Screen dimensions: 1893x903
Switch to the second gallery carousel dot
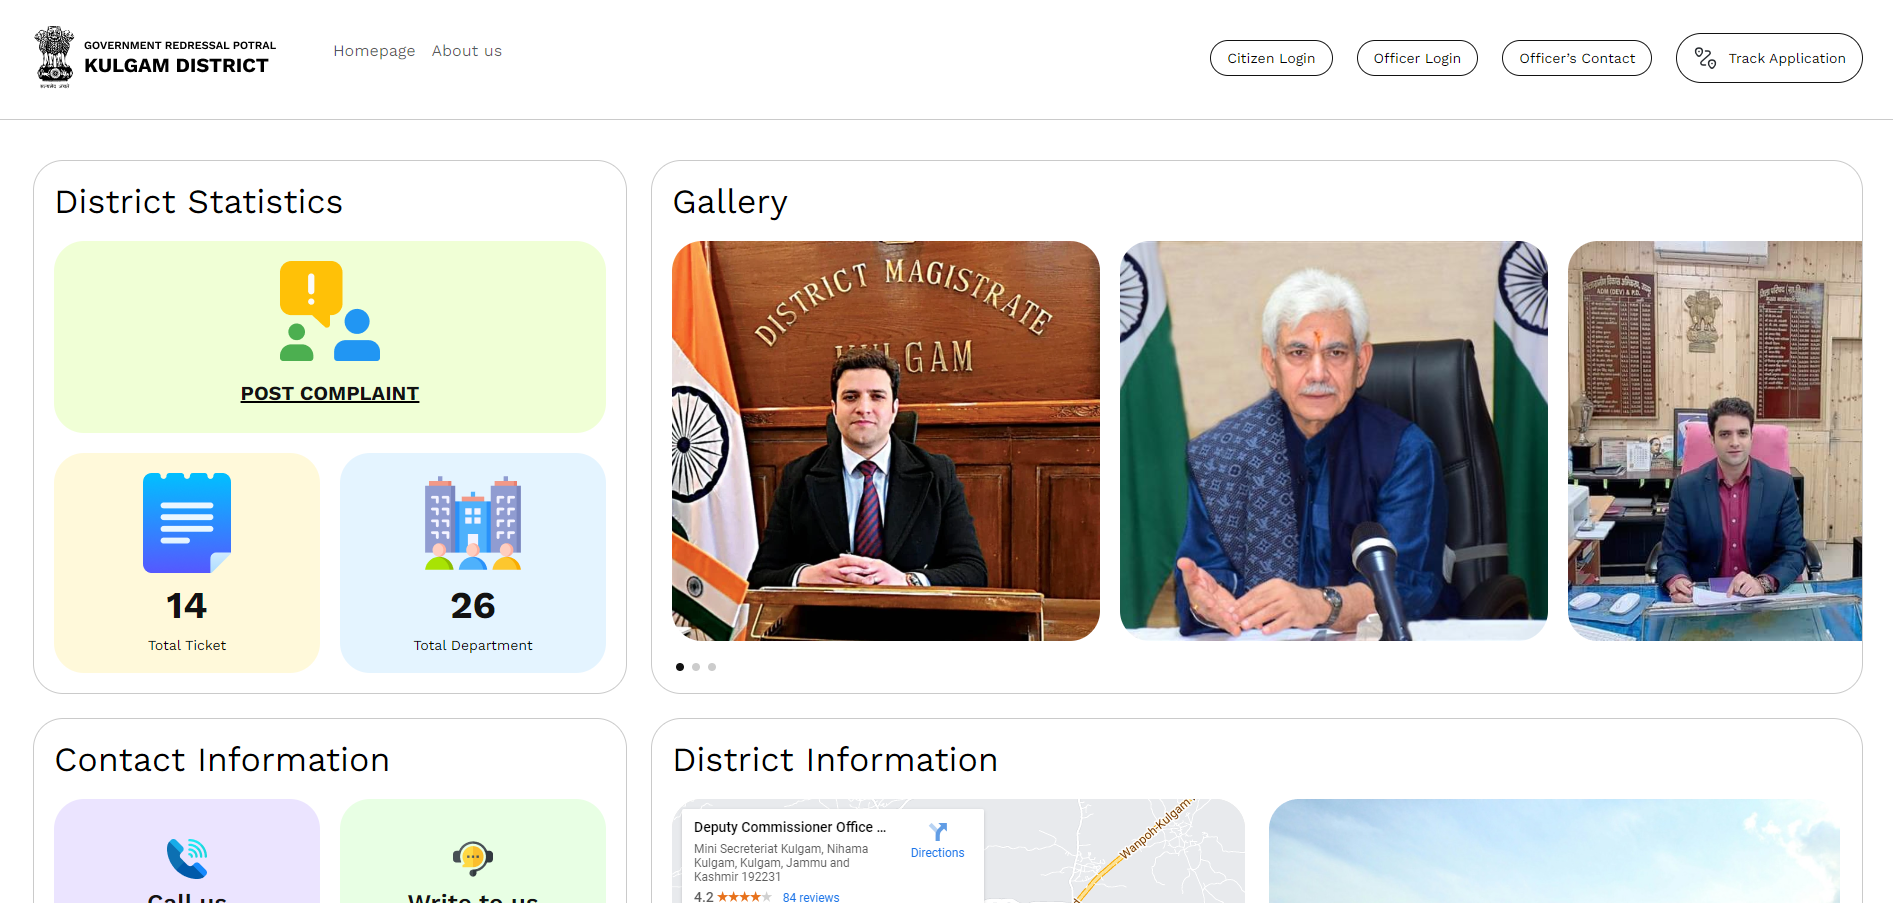696,667
